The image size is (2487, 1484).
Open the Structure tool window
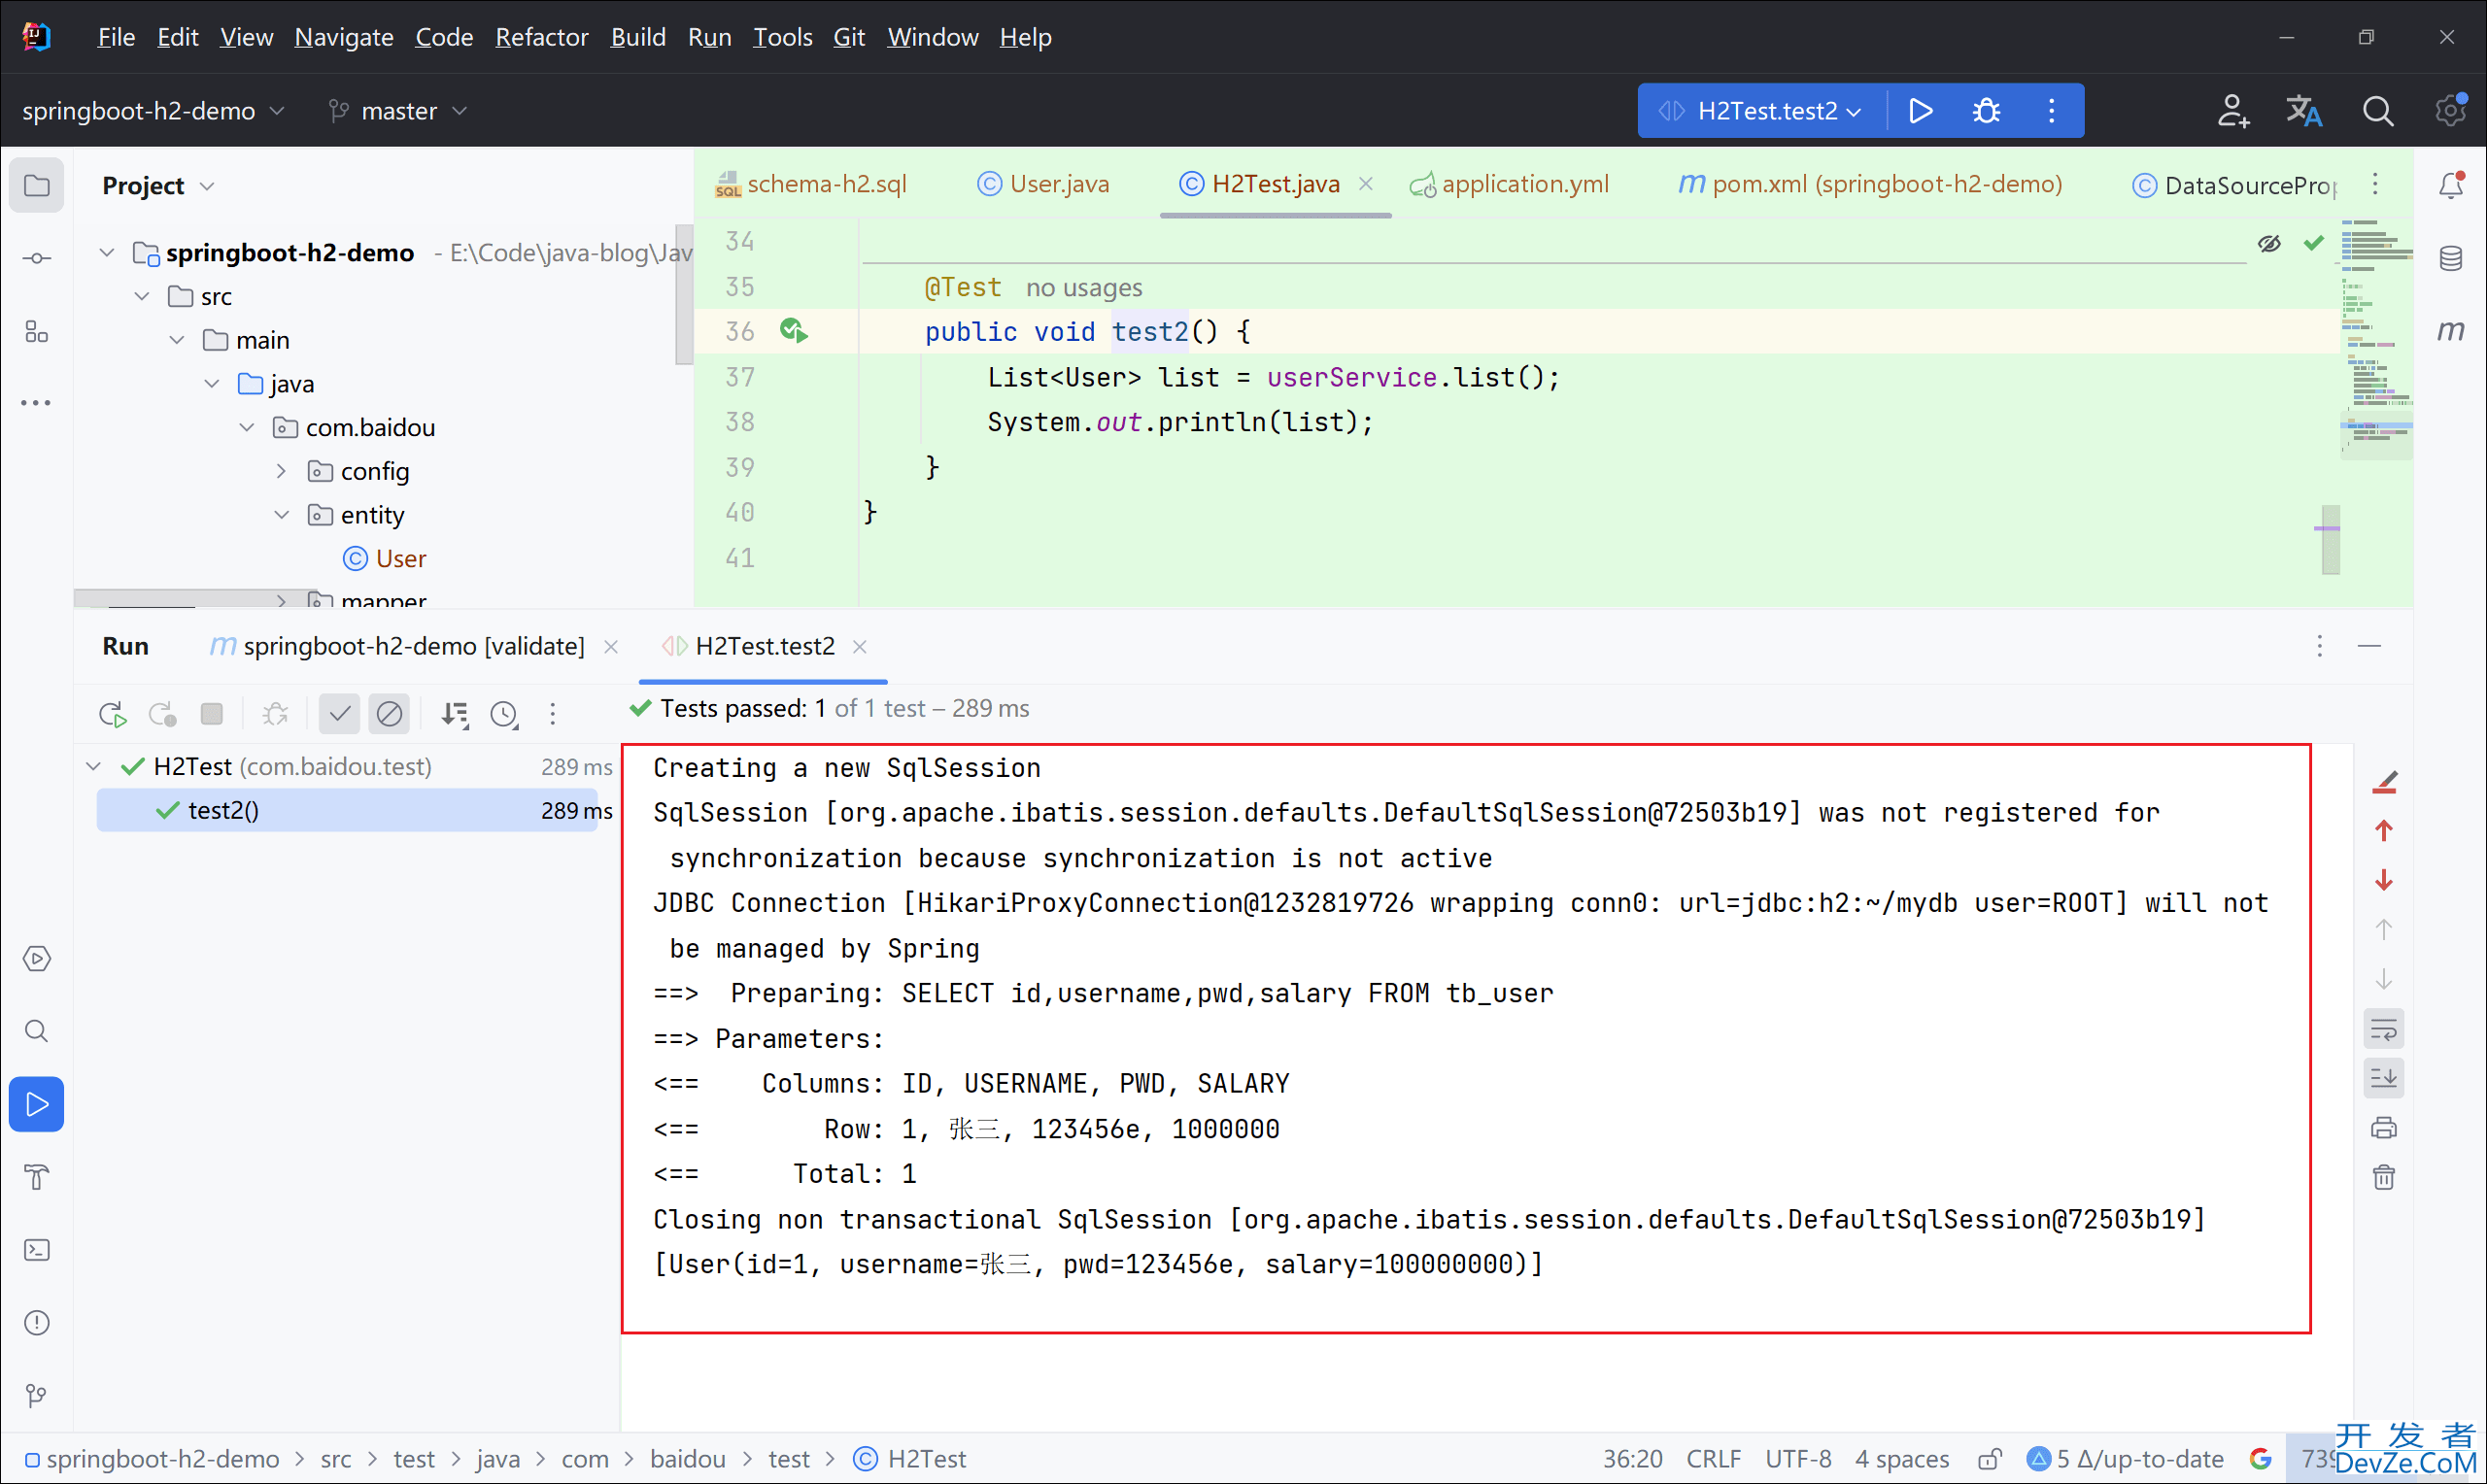[x=37, y=331]
